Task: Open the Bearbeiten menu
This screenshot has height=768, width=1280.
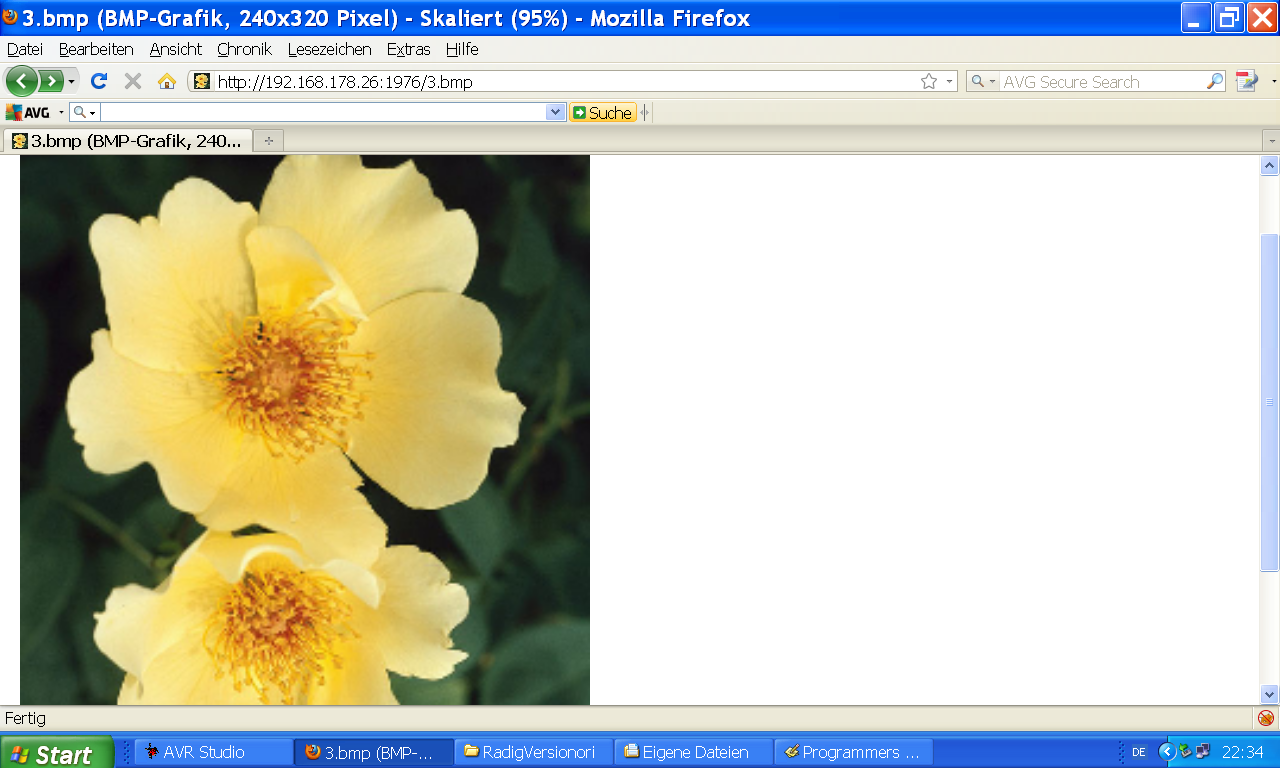Action: (96, 49)
